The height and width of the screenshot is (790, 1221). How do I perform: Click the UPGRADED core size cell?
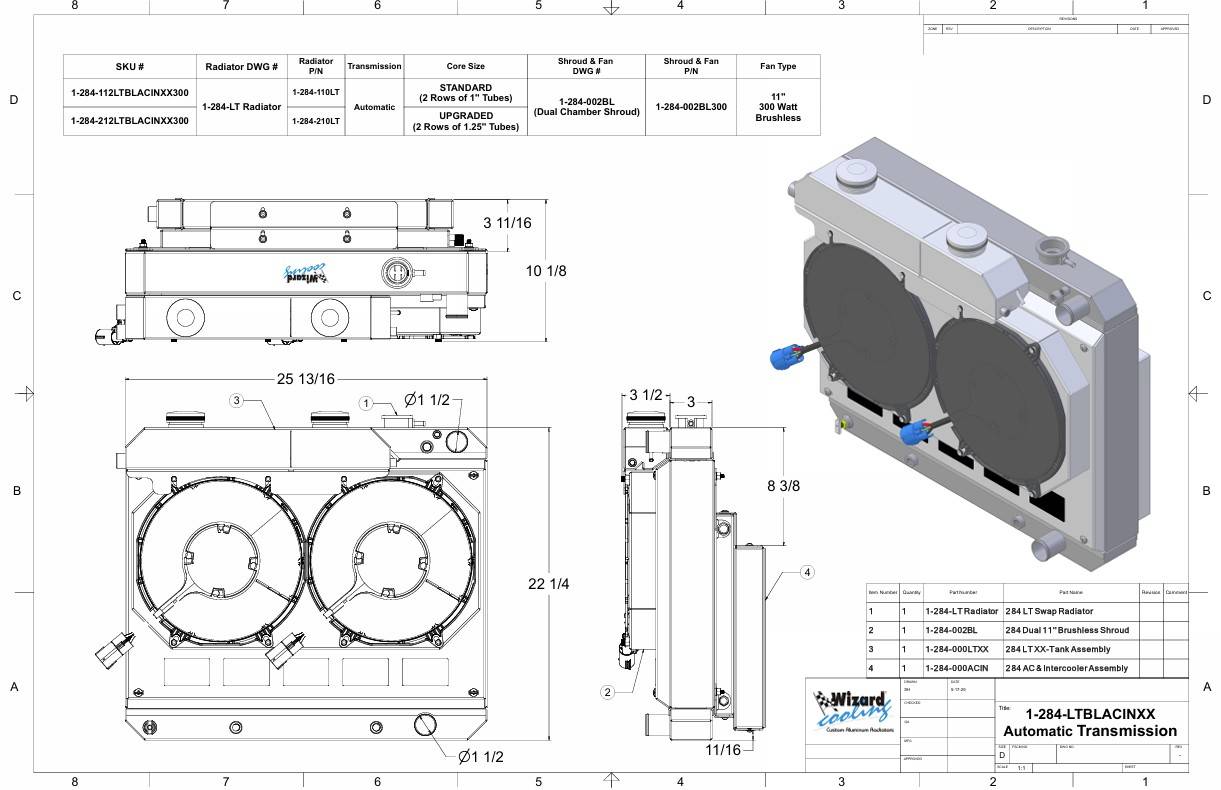click(466, 121)
